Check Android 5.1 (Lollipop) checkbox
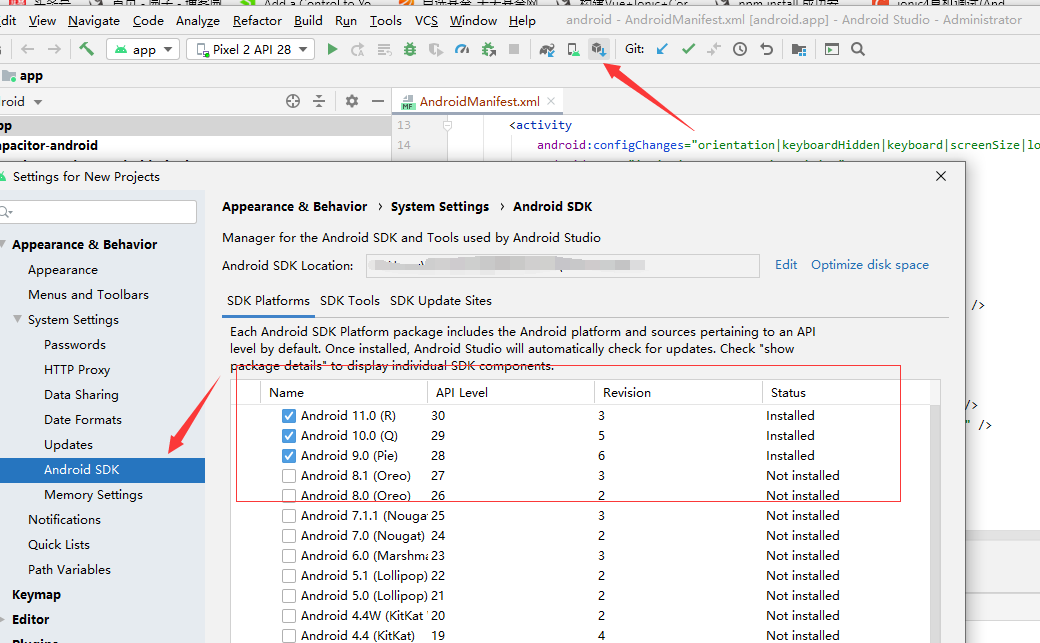The height and width of the screenshot is (643, 1040). click(x=289, y=575)
